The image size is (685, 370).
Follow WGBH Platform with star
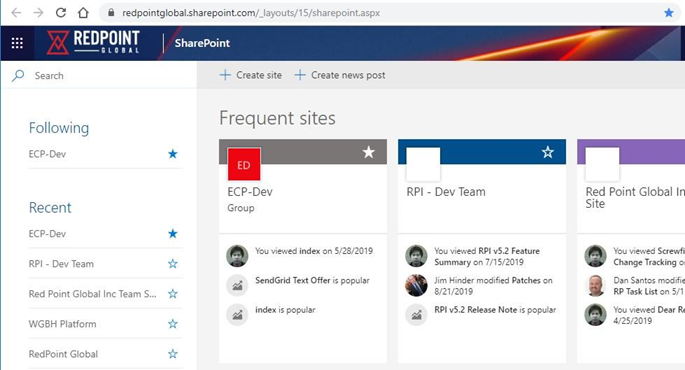tap(173, 324)
